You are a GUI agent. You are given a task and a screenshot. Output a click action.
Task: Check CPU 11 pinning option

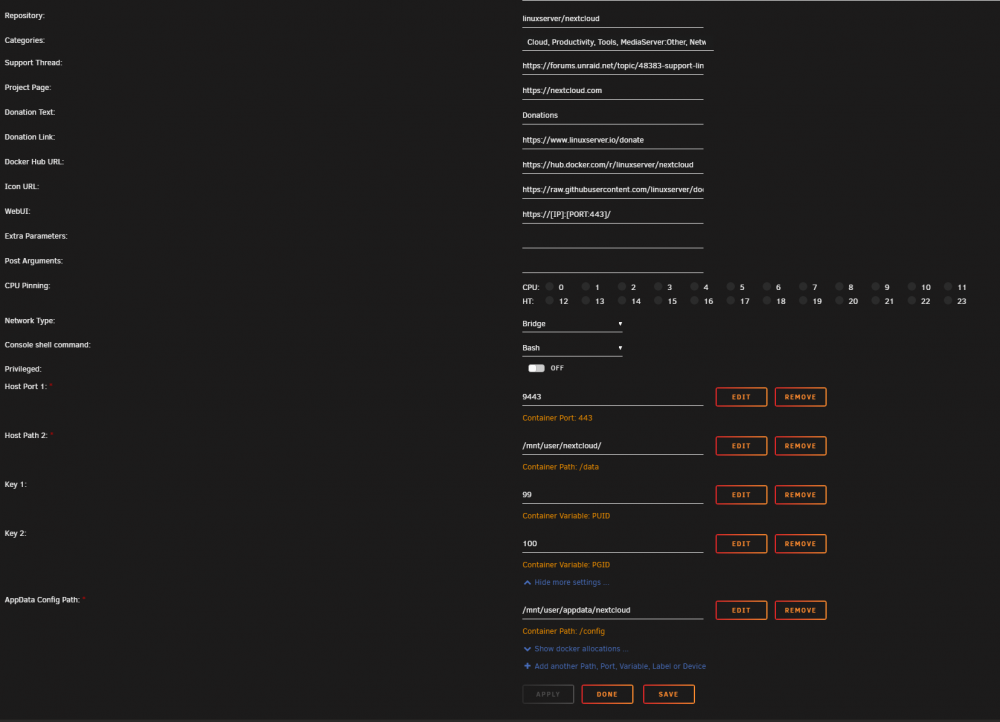[948, 287]
